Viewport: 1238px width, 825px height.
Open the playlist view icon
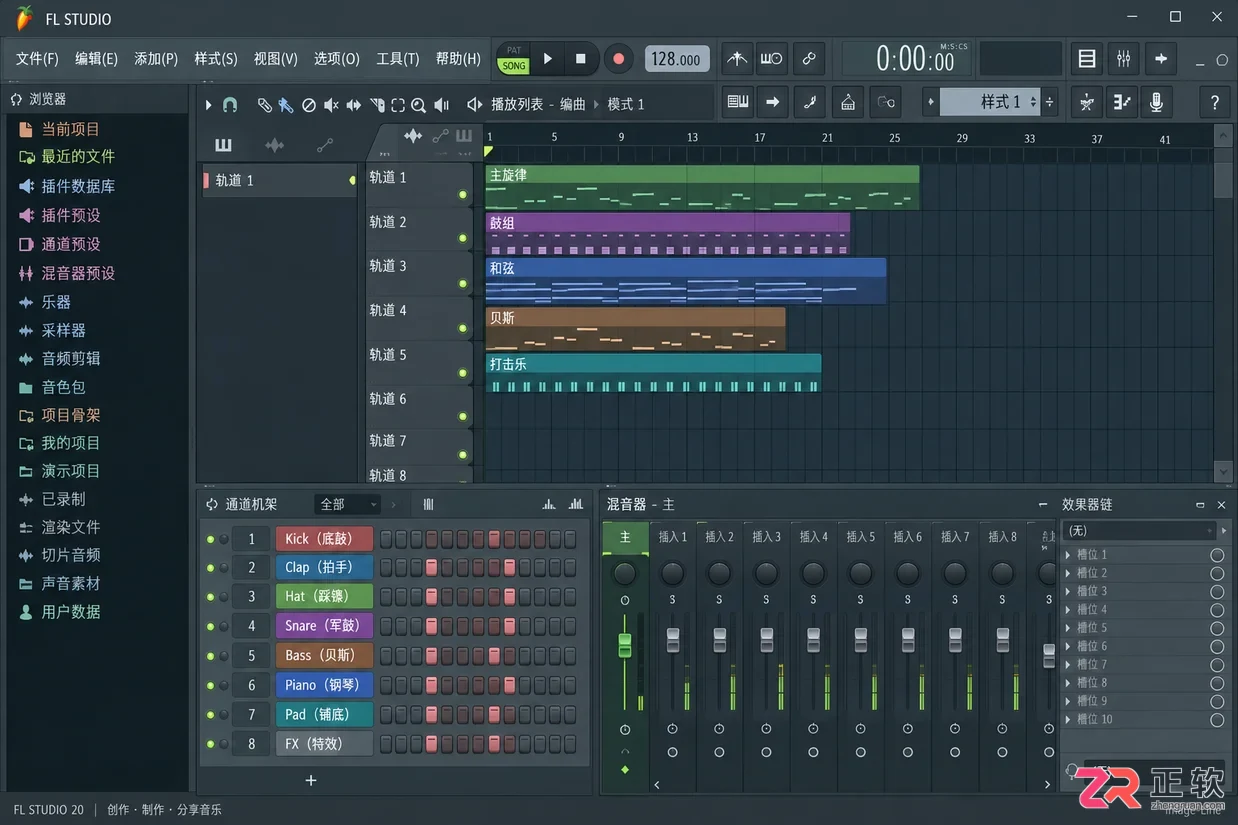click(x=1086, y=59)
